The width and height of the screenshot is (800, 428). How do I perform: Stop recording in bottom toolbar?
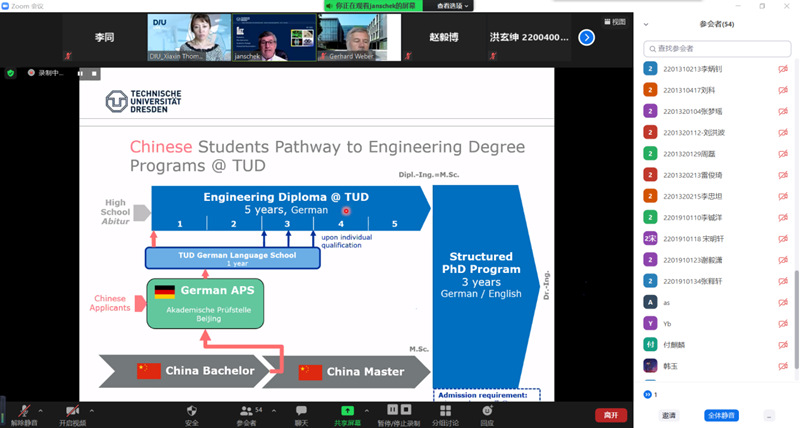coord(406,410)
